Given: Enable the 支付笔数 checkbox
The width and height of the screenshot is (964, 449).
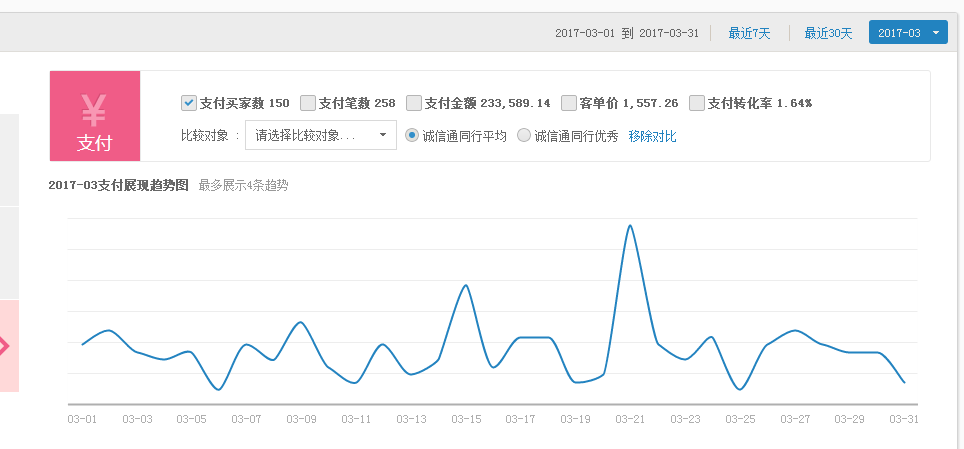Looking at the screenshot, I should [308, 103].
